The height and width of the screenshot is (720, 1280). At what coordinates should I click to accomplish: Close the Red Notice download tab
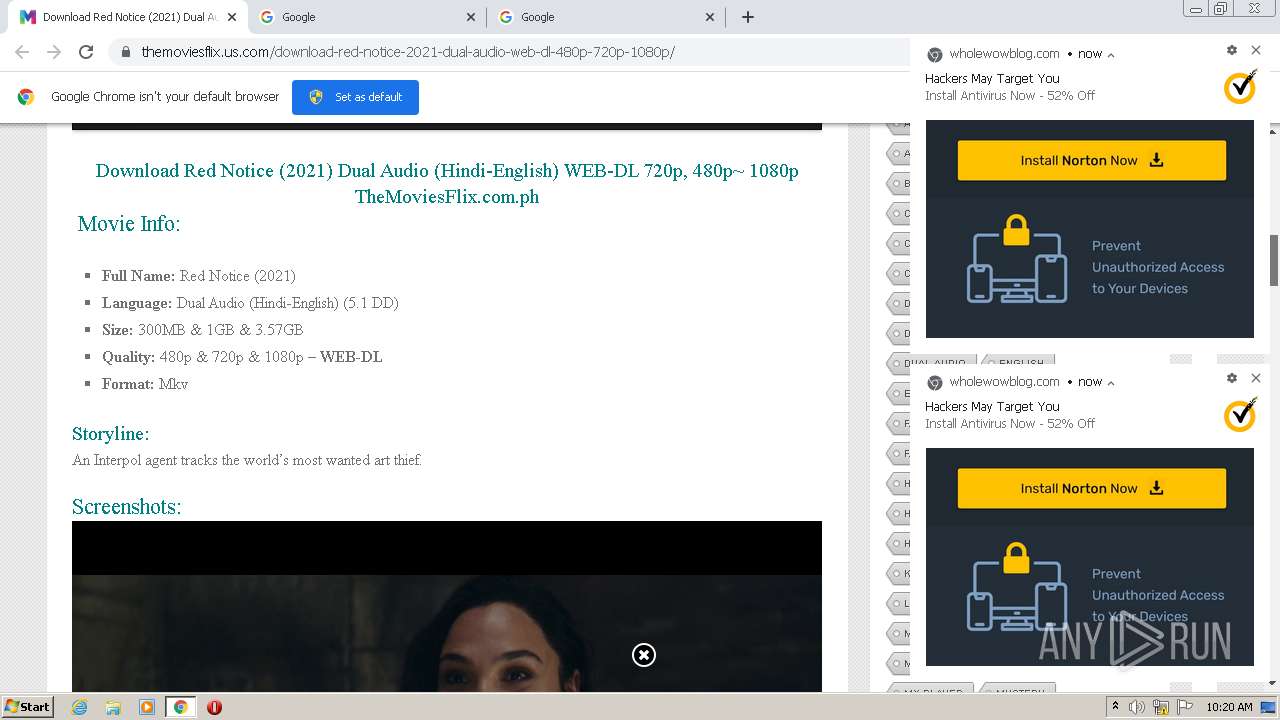[x=230, y=17]
